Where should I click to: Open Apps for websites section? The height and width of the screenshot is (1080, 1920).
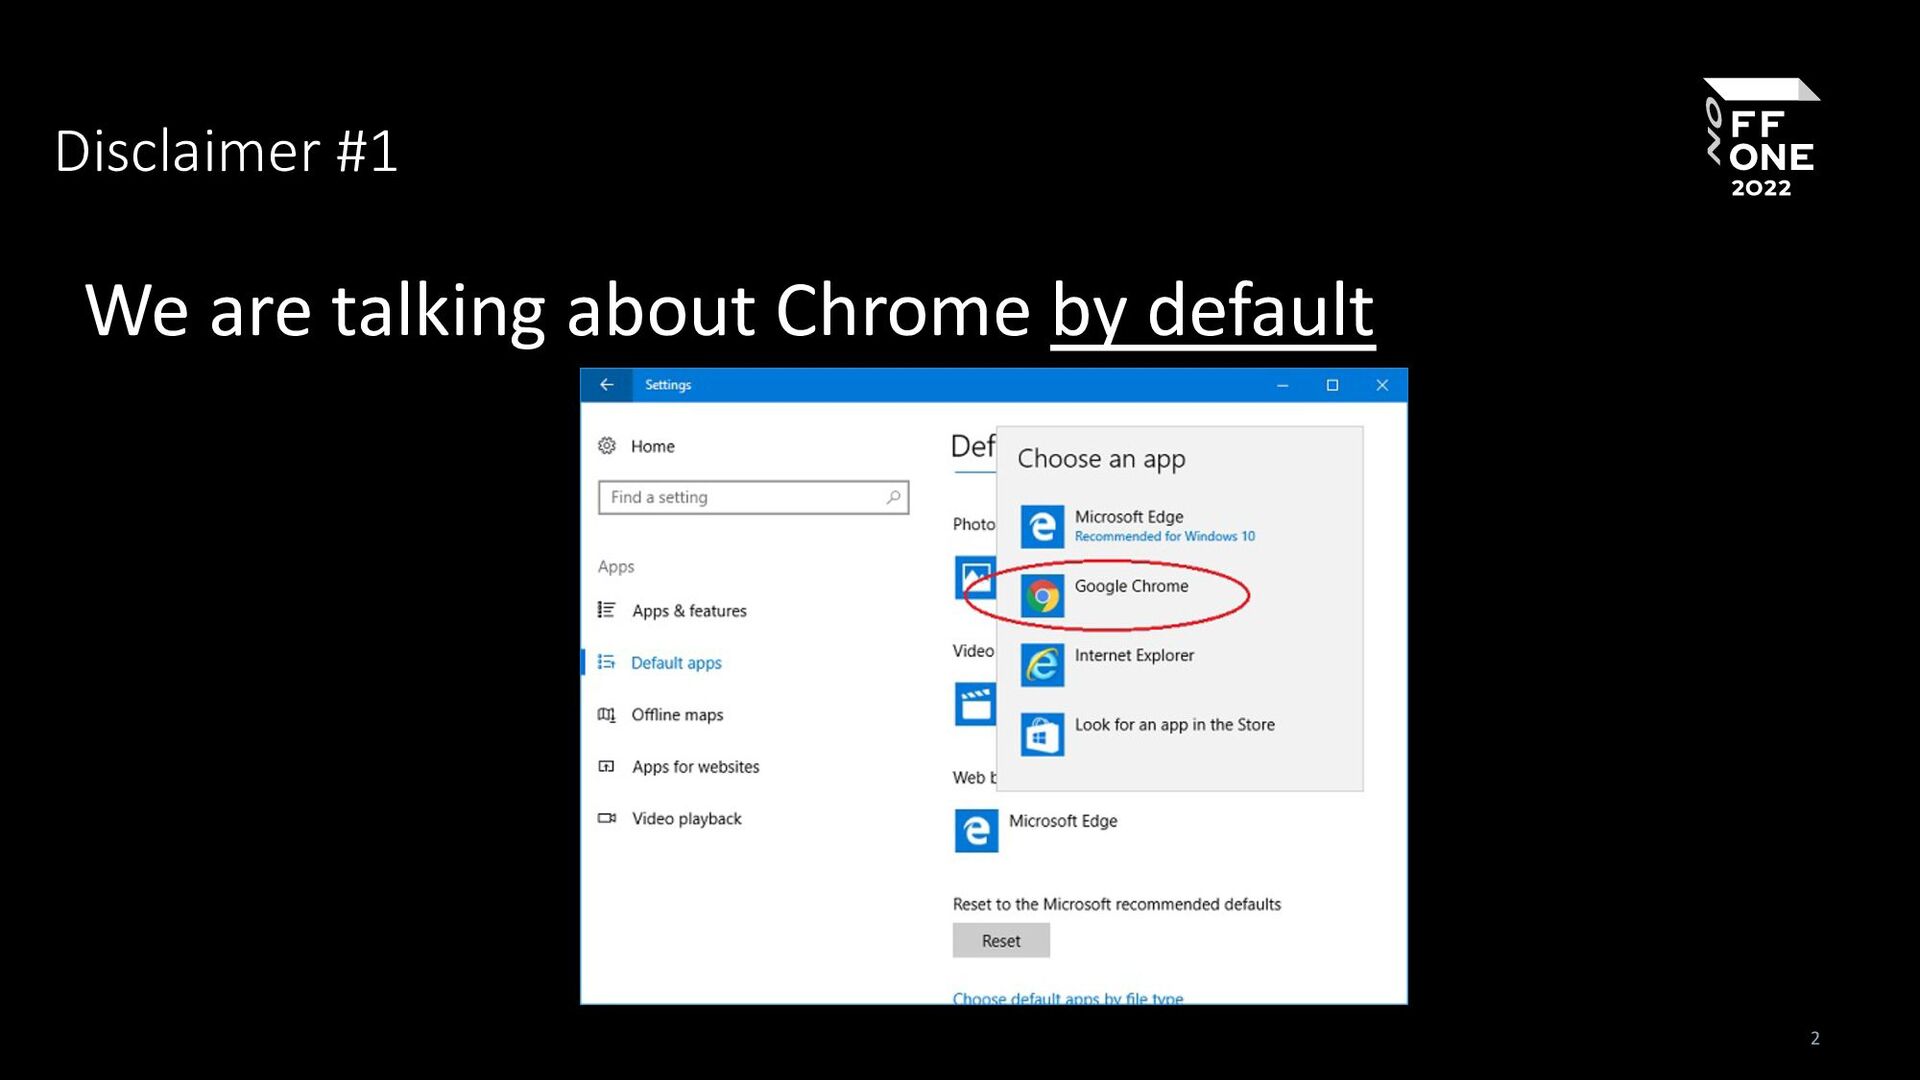[x=695, y=766]
